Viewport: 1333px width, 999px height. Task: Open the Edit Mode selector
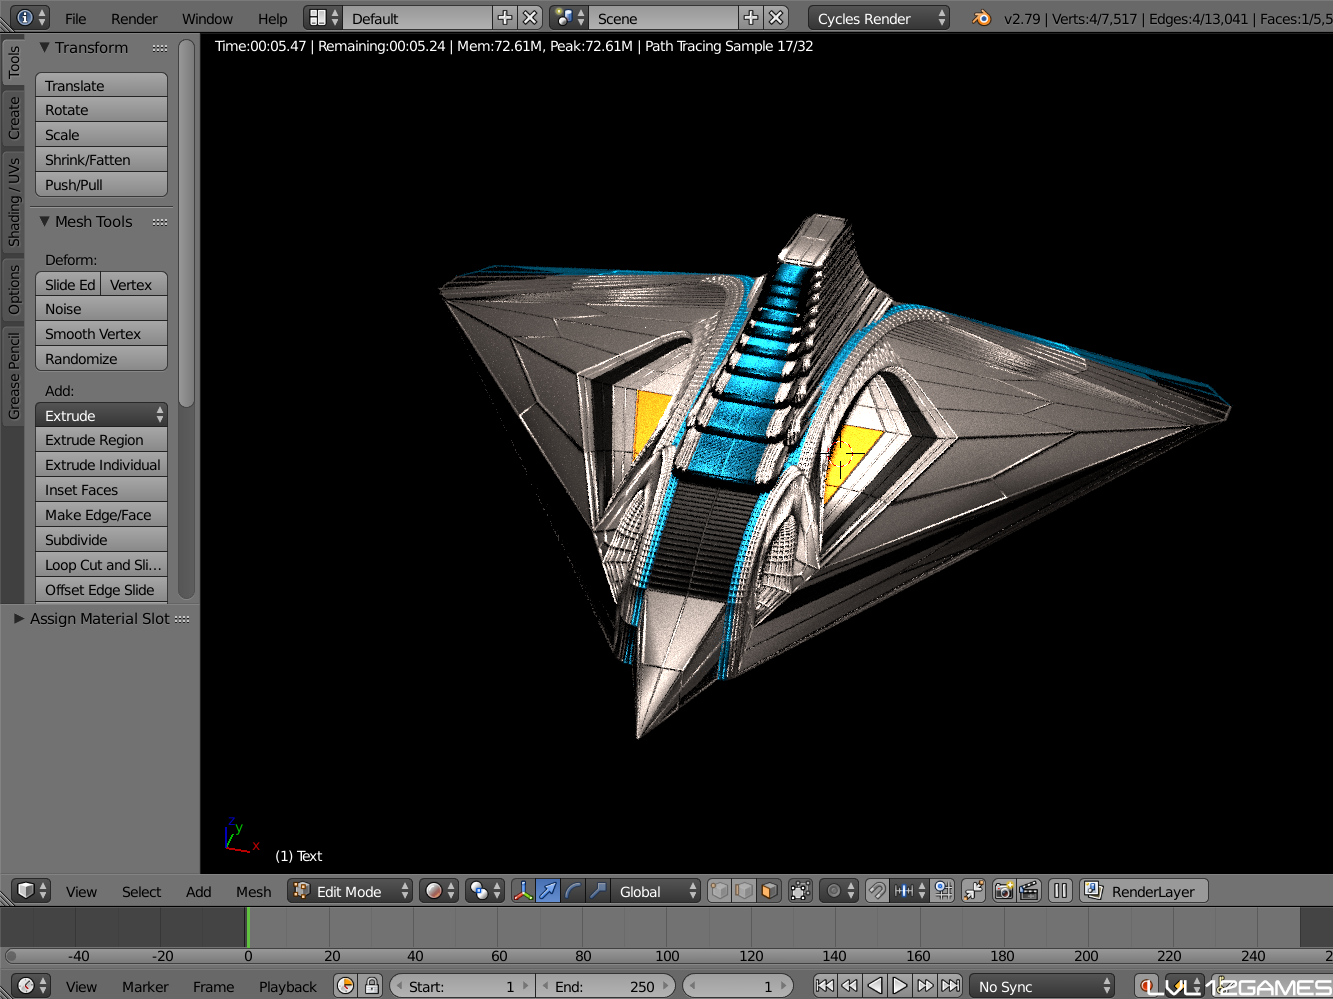pos(350,891)
